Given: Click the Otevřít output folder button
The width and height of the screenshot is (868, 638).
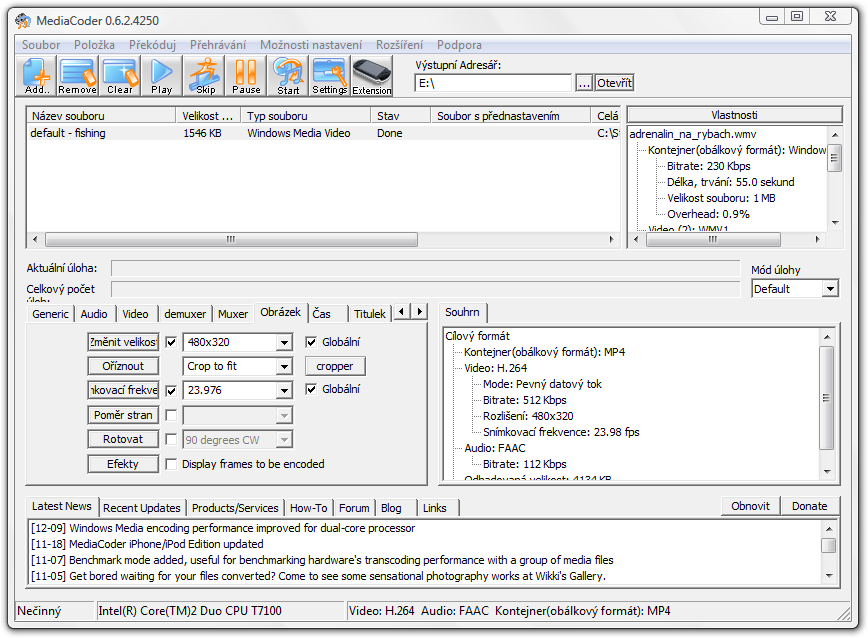Looking at the screenshot, I should click(x=614, y=83).
